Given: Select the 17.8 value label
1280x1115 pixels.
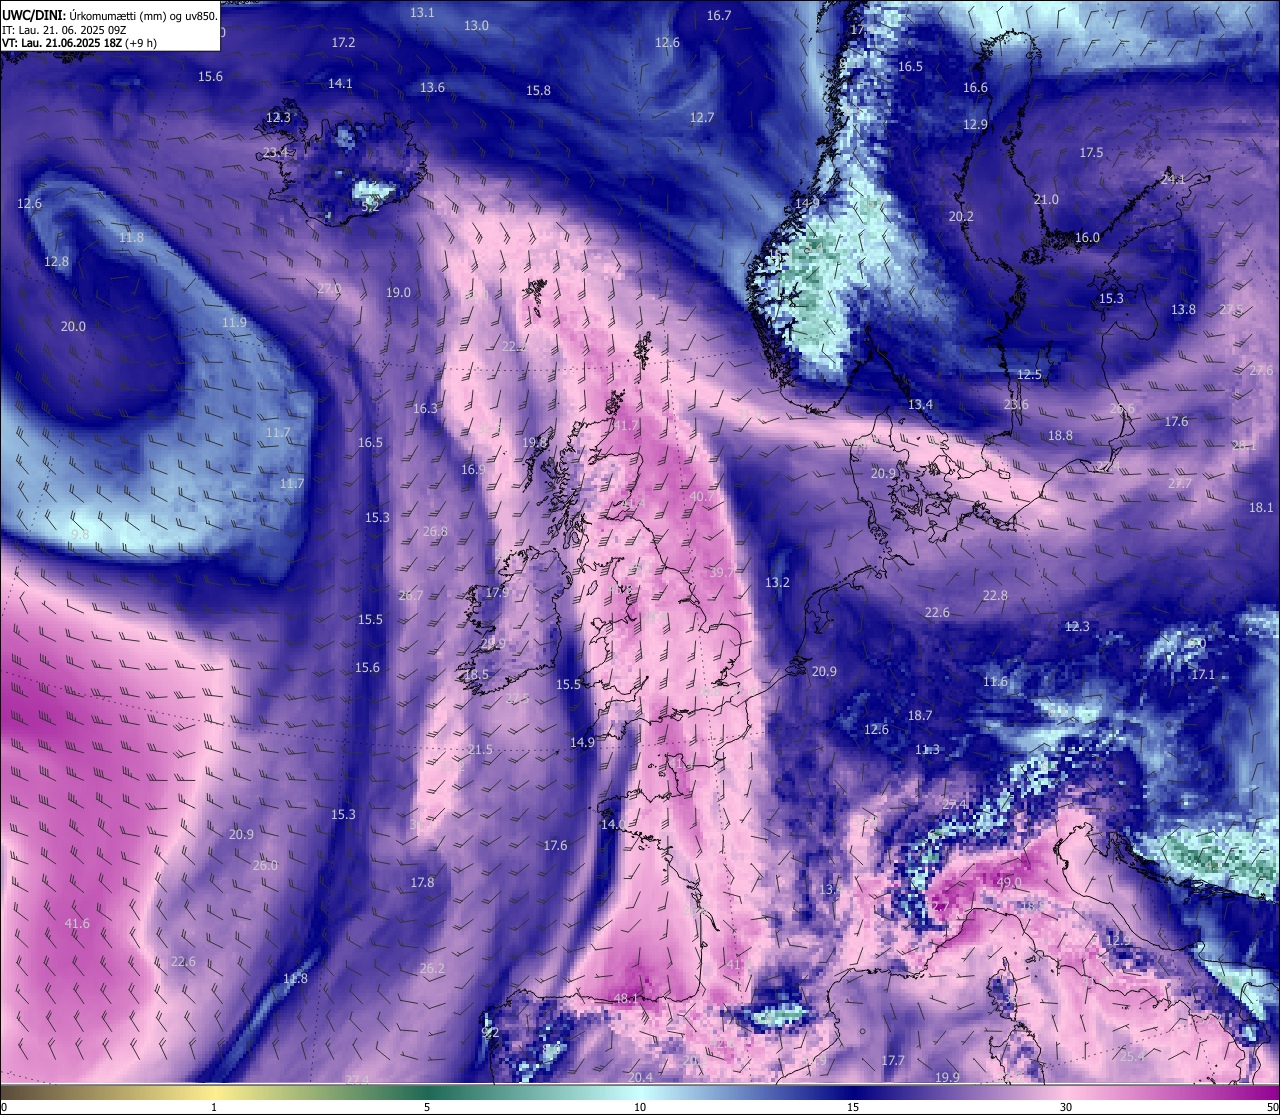Looking at the screenshot, I should click(x=422, y=883).
